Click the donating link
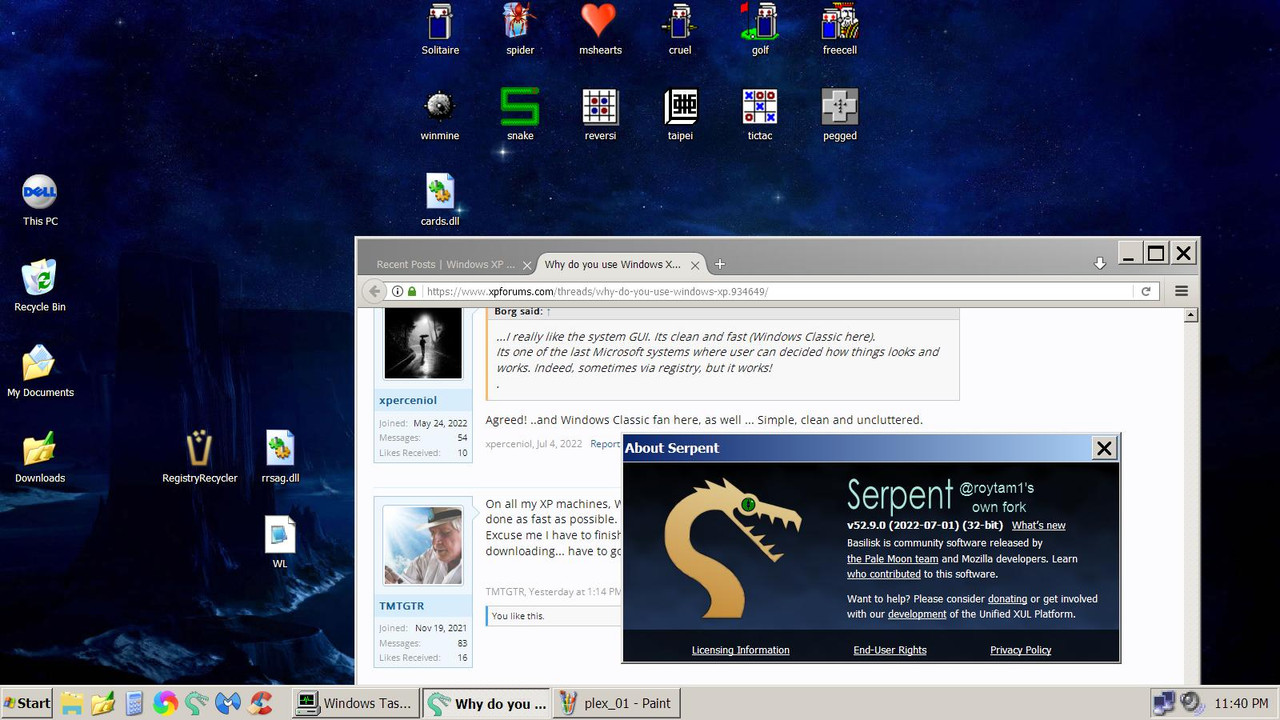This screenshot has height=720, width=1280. tap(1007, 599)
